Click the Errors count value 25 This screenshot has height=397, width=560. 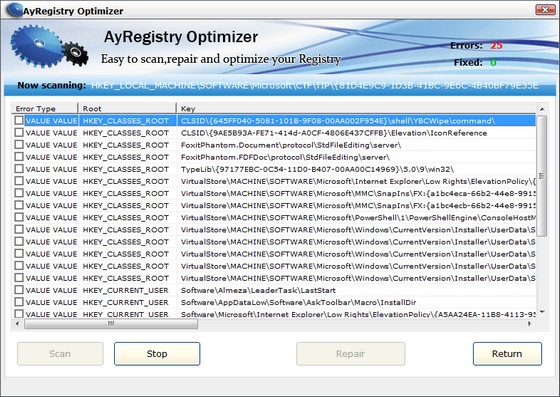point(496,46)
